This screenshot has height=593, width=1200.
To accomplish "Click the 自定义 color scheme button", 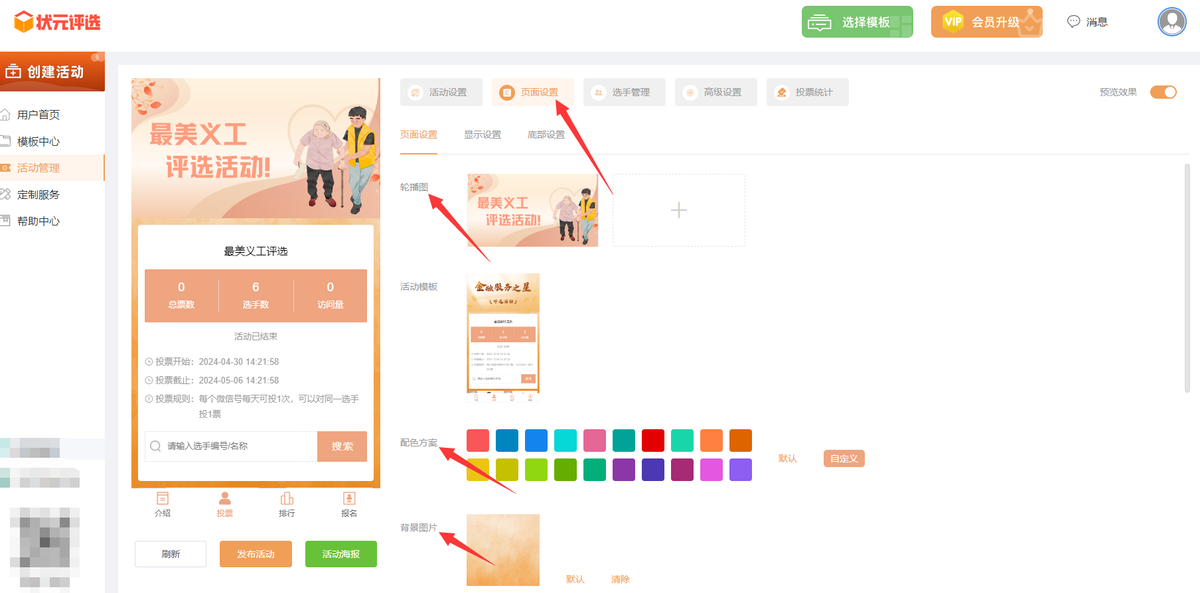I will 843,458.
